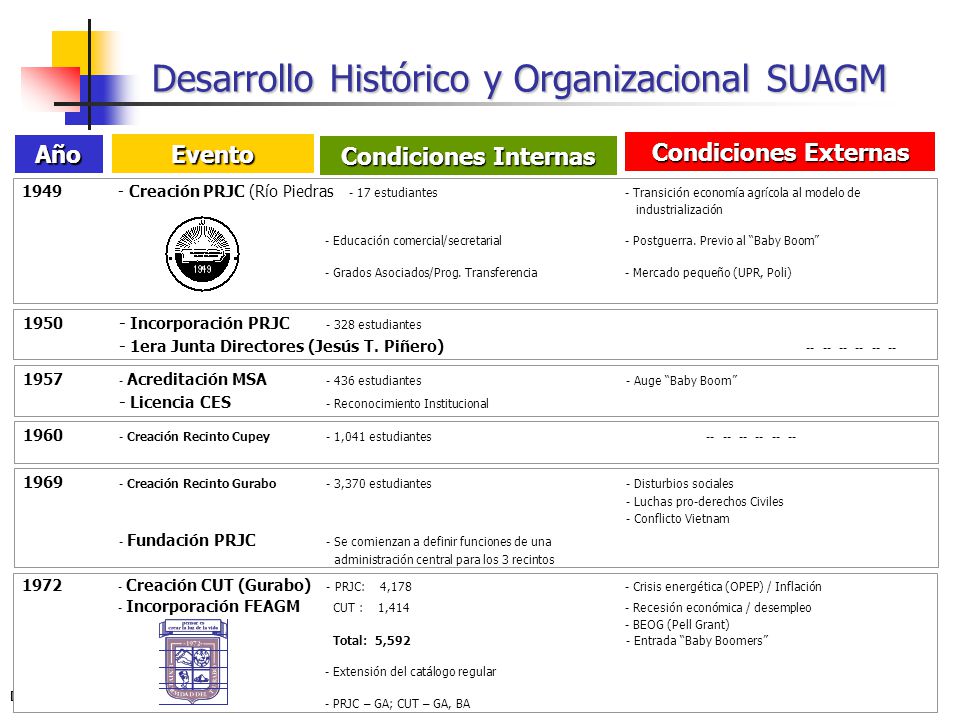Click Reconocimiento Institucional line
The height and width of the screenshot is (720, 960).
click(408, 403)
